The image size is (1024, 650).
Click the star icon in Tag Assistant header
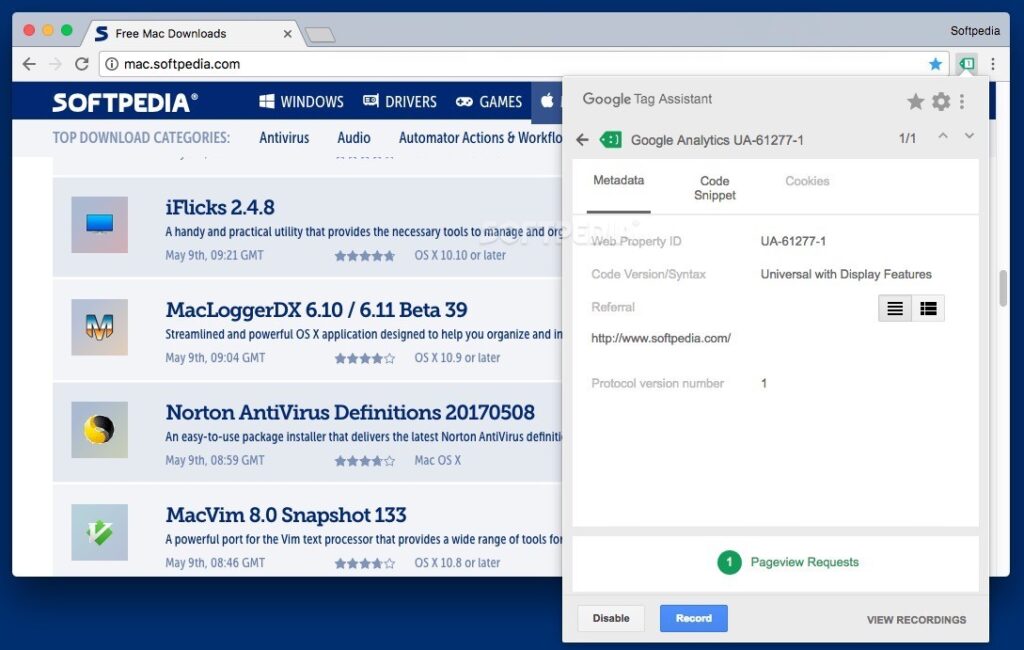point(916,101)
